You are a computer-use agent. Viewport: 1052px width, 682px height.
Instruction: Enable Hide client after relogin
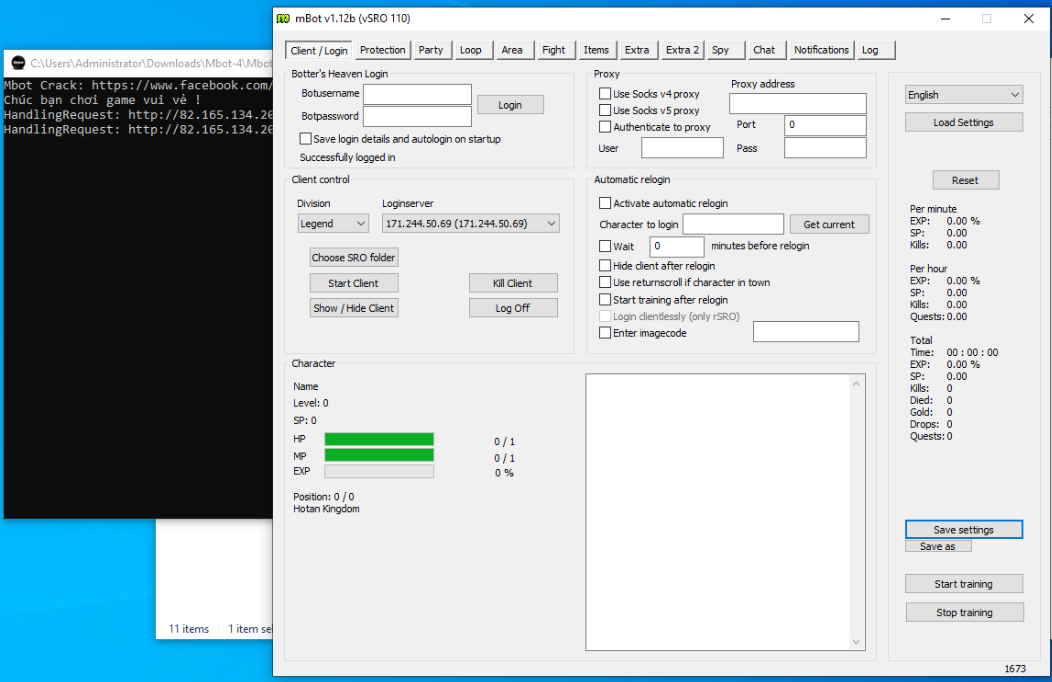click(605, 266)
